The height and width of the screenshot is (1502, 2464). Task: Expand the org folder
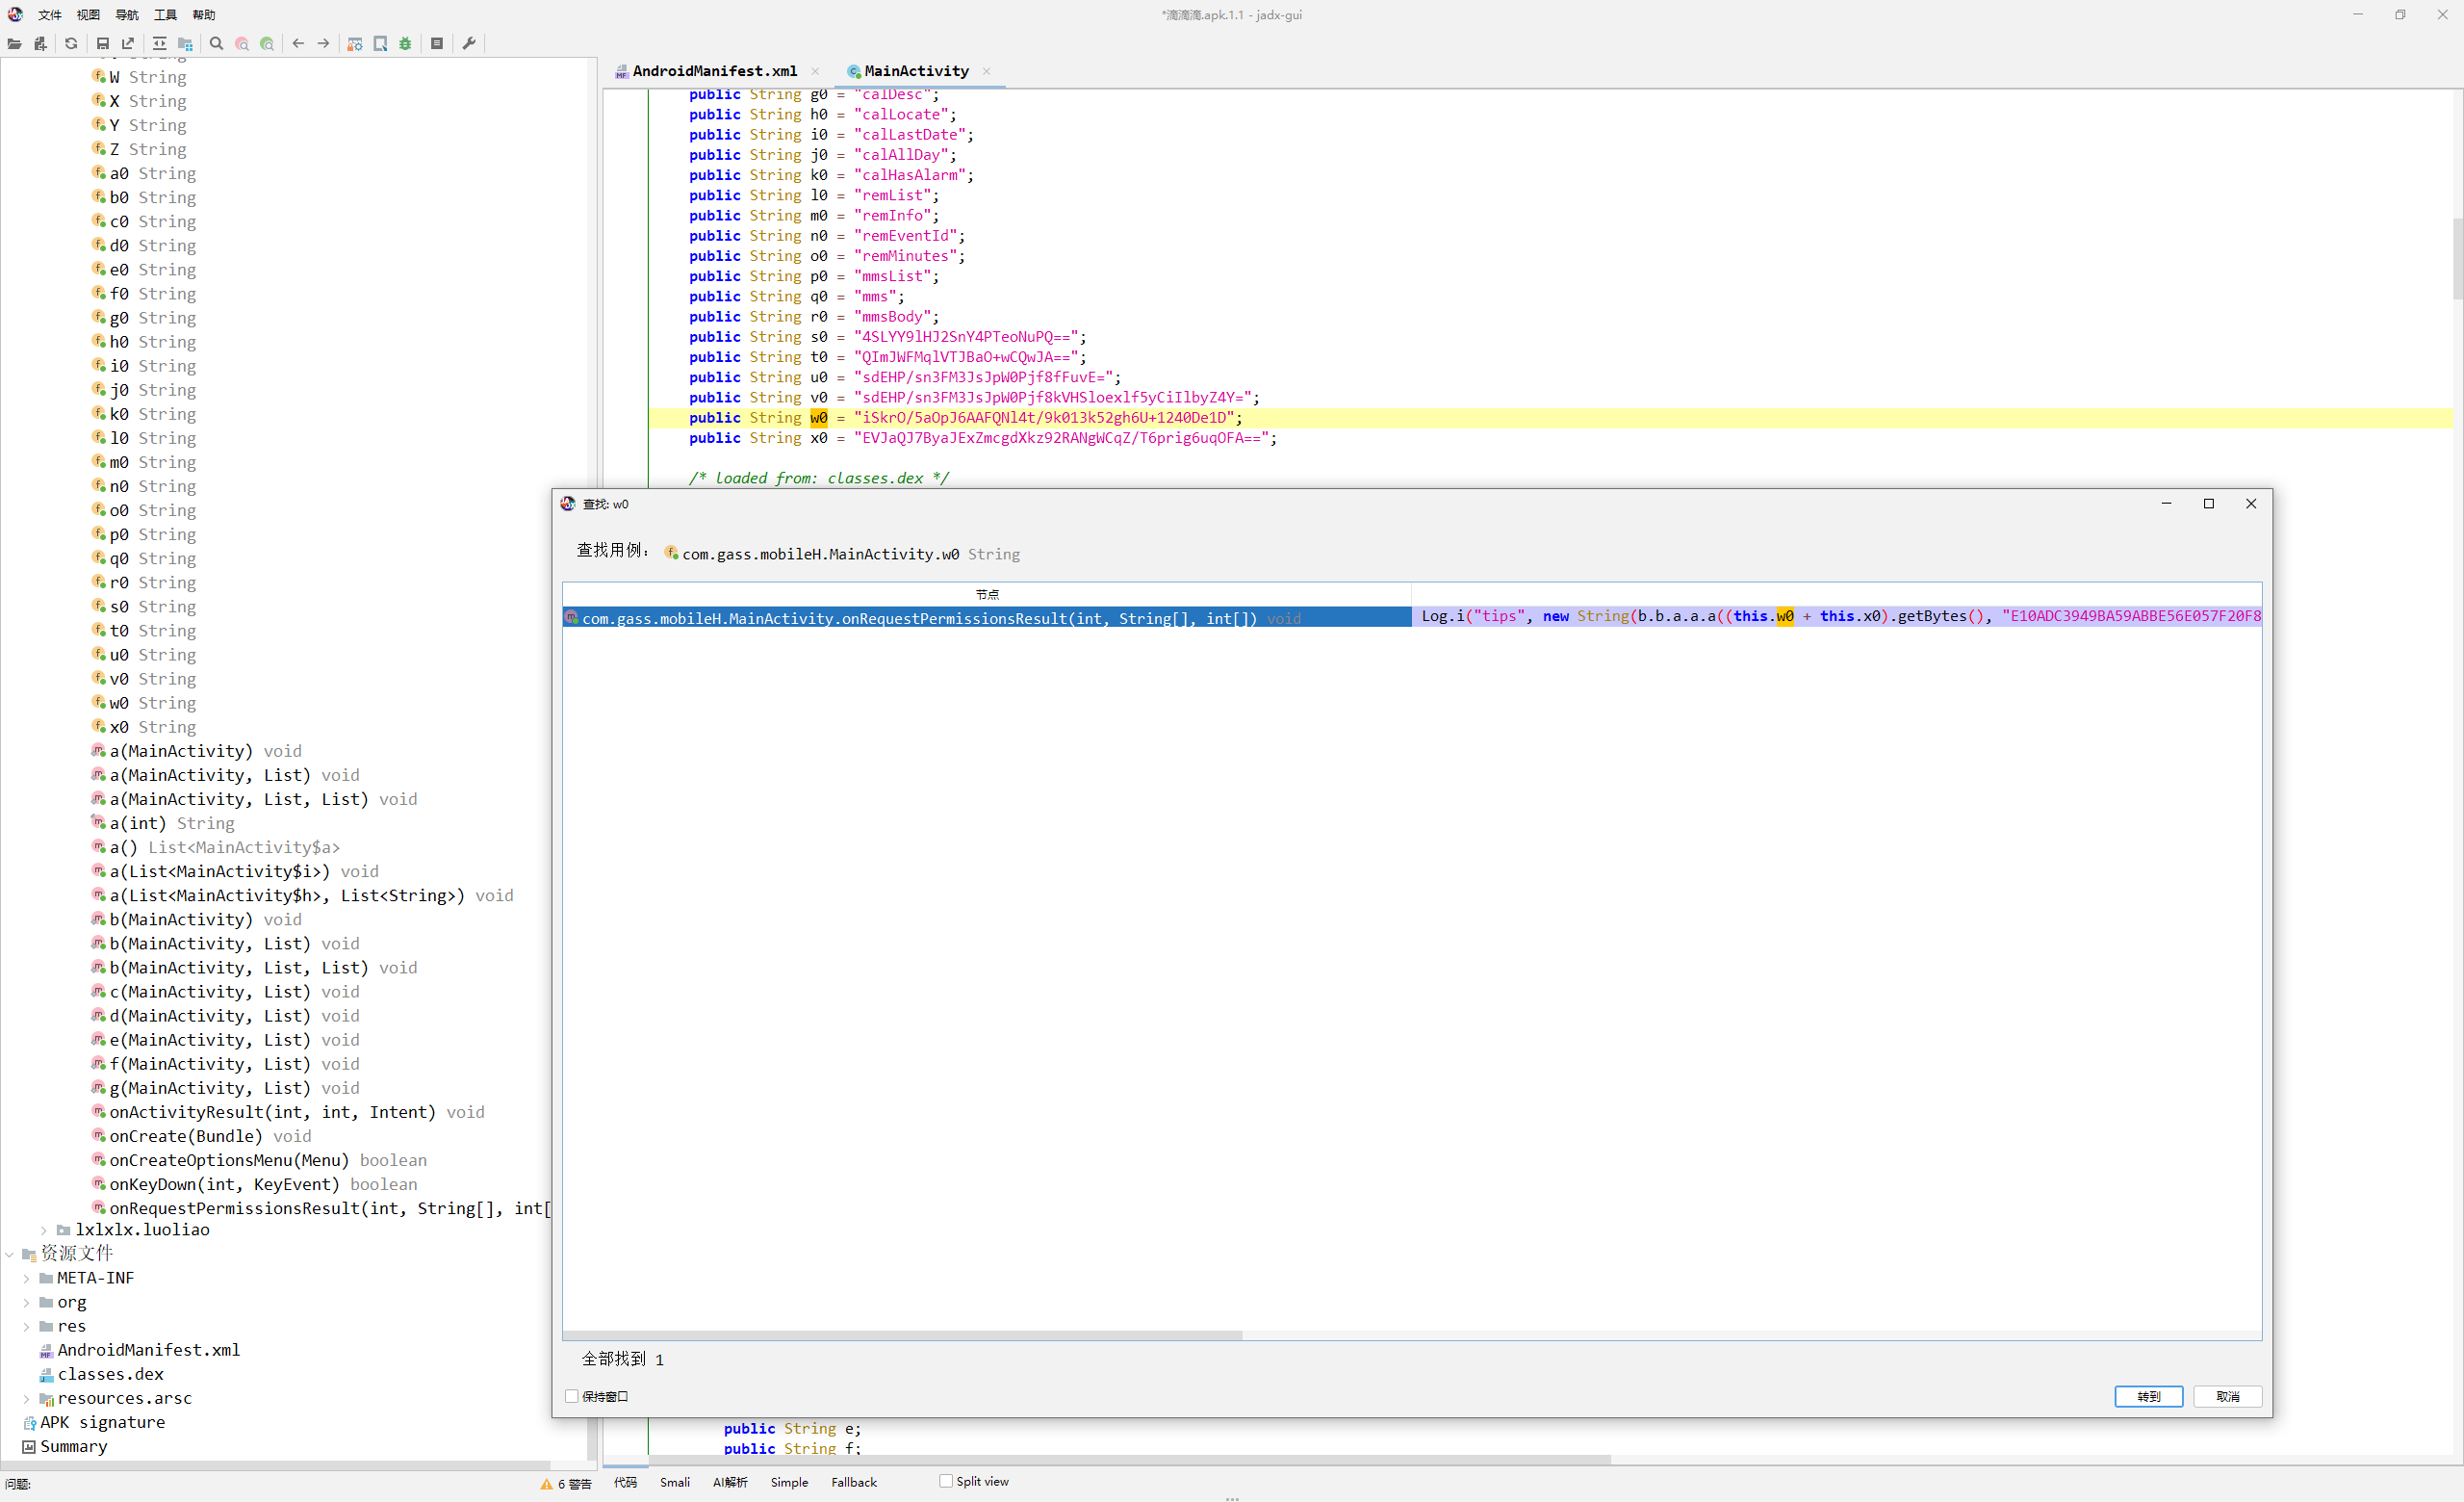[26, 1302]
